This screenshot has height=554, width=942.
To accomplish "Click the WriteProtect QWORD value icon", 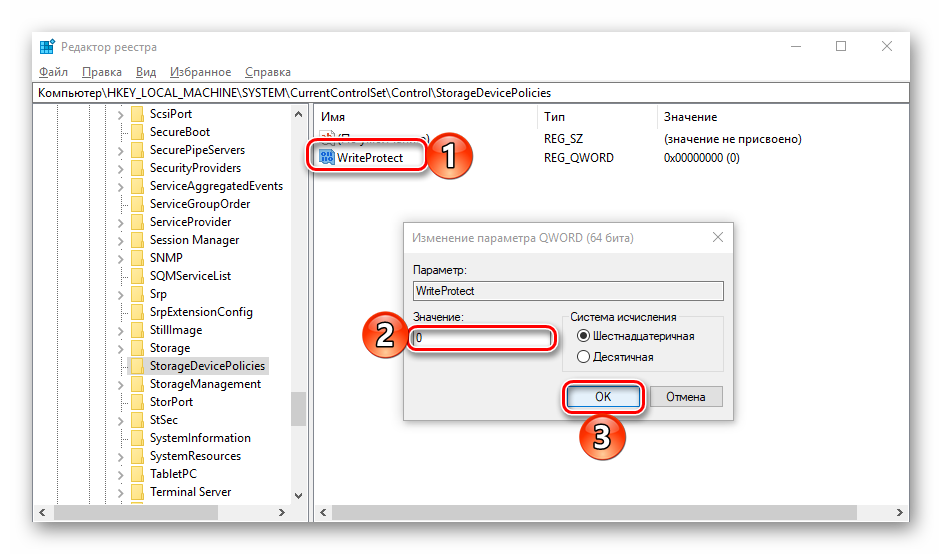I will coord(326,157).
